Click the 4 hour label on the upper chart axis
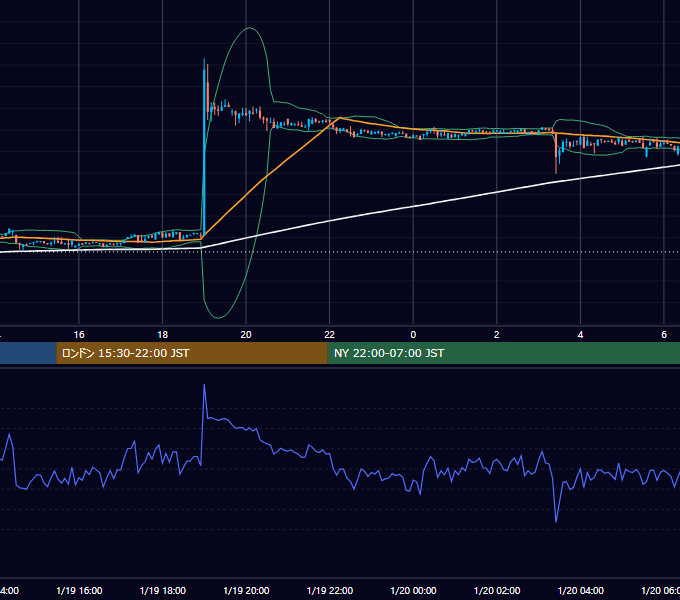The image size is (680, 600). 580,335
